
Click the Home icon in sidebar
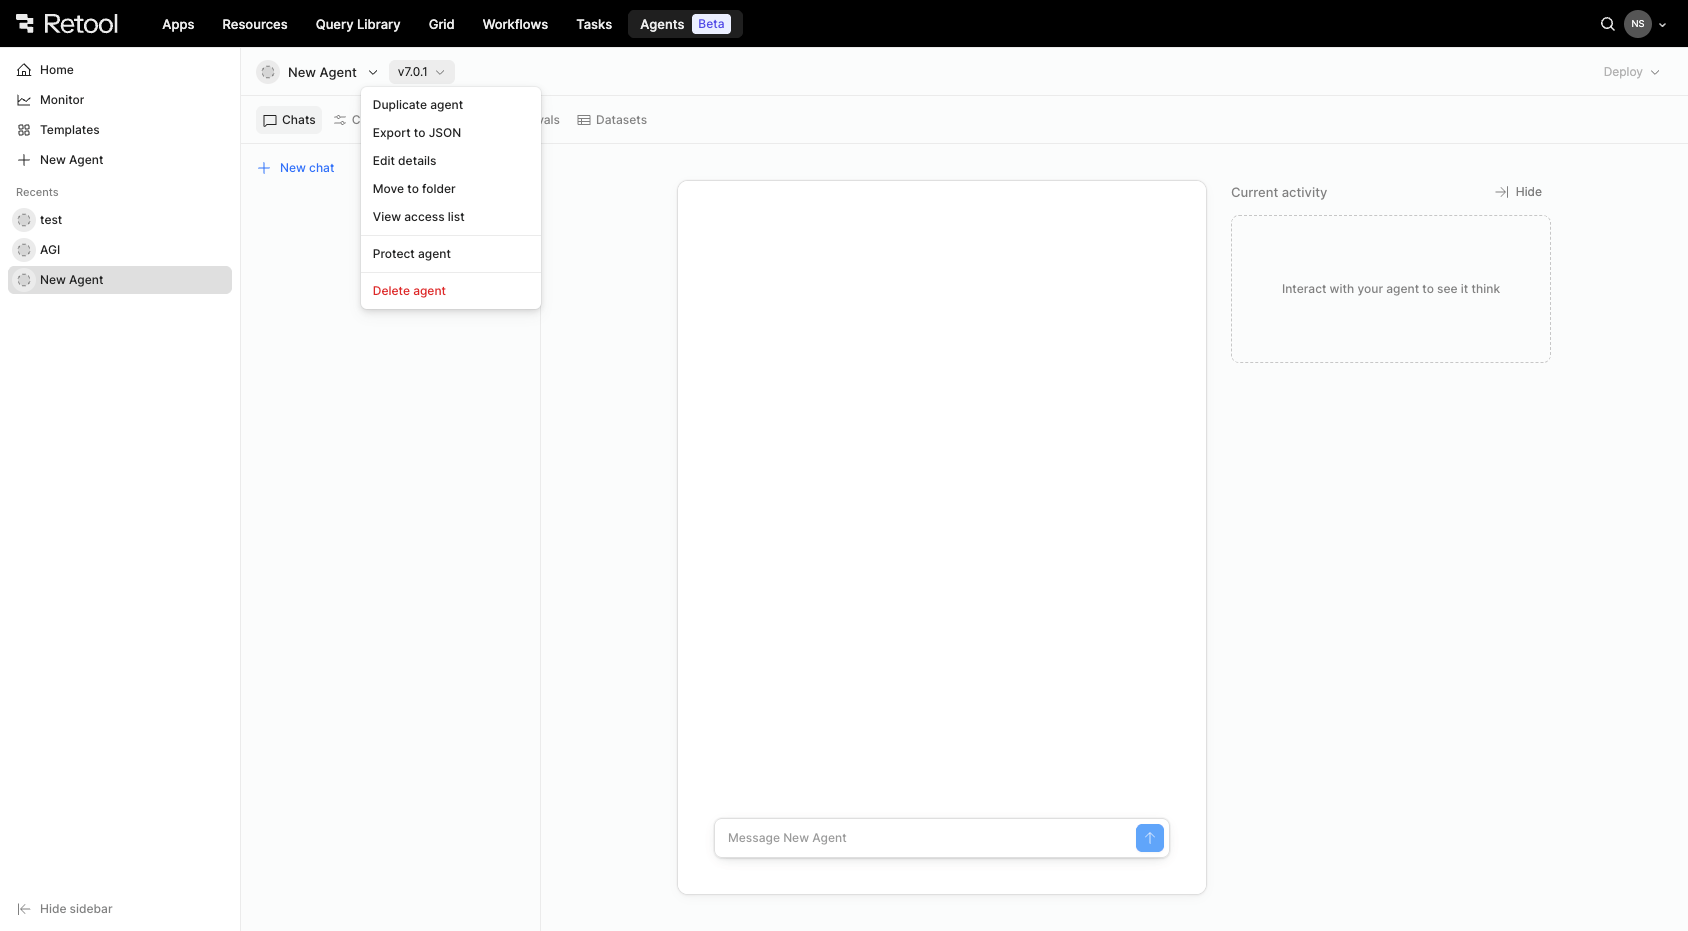pyautogui.click(x=24, y=70)
